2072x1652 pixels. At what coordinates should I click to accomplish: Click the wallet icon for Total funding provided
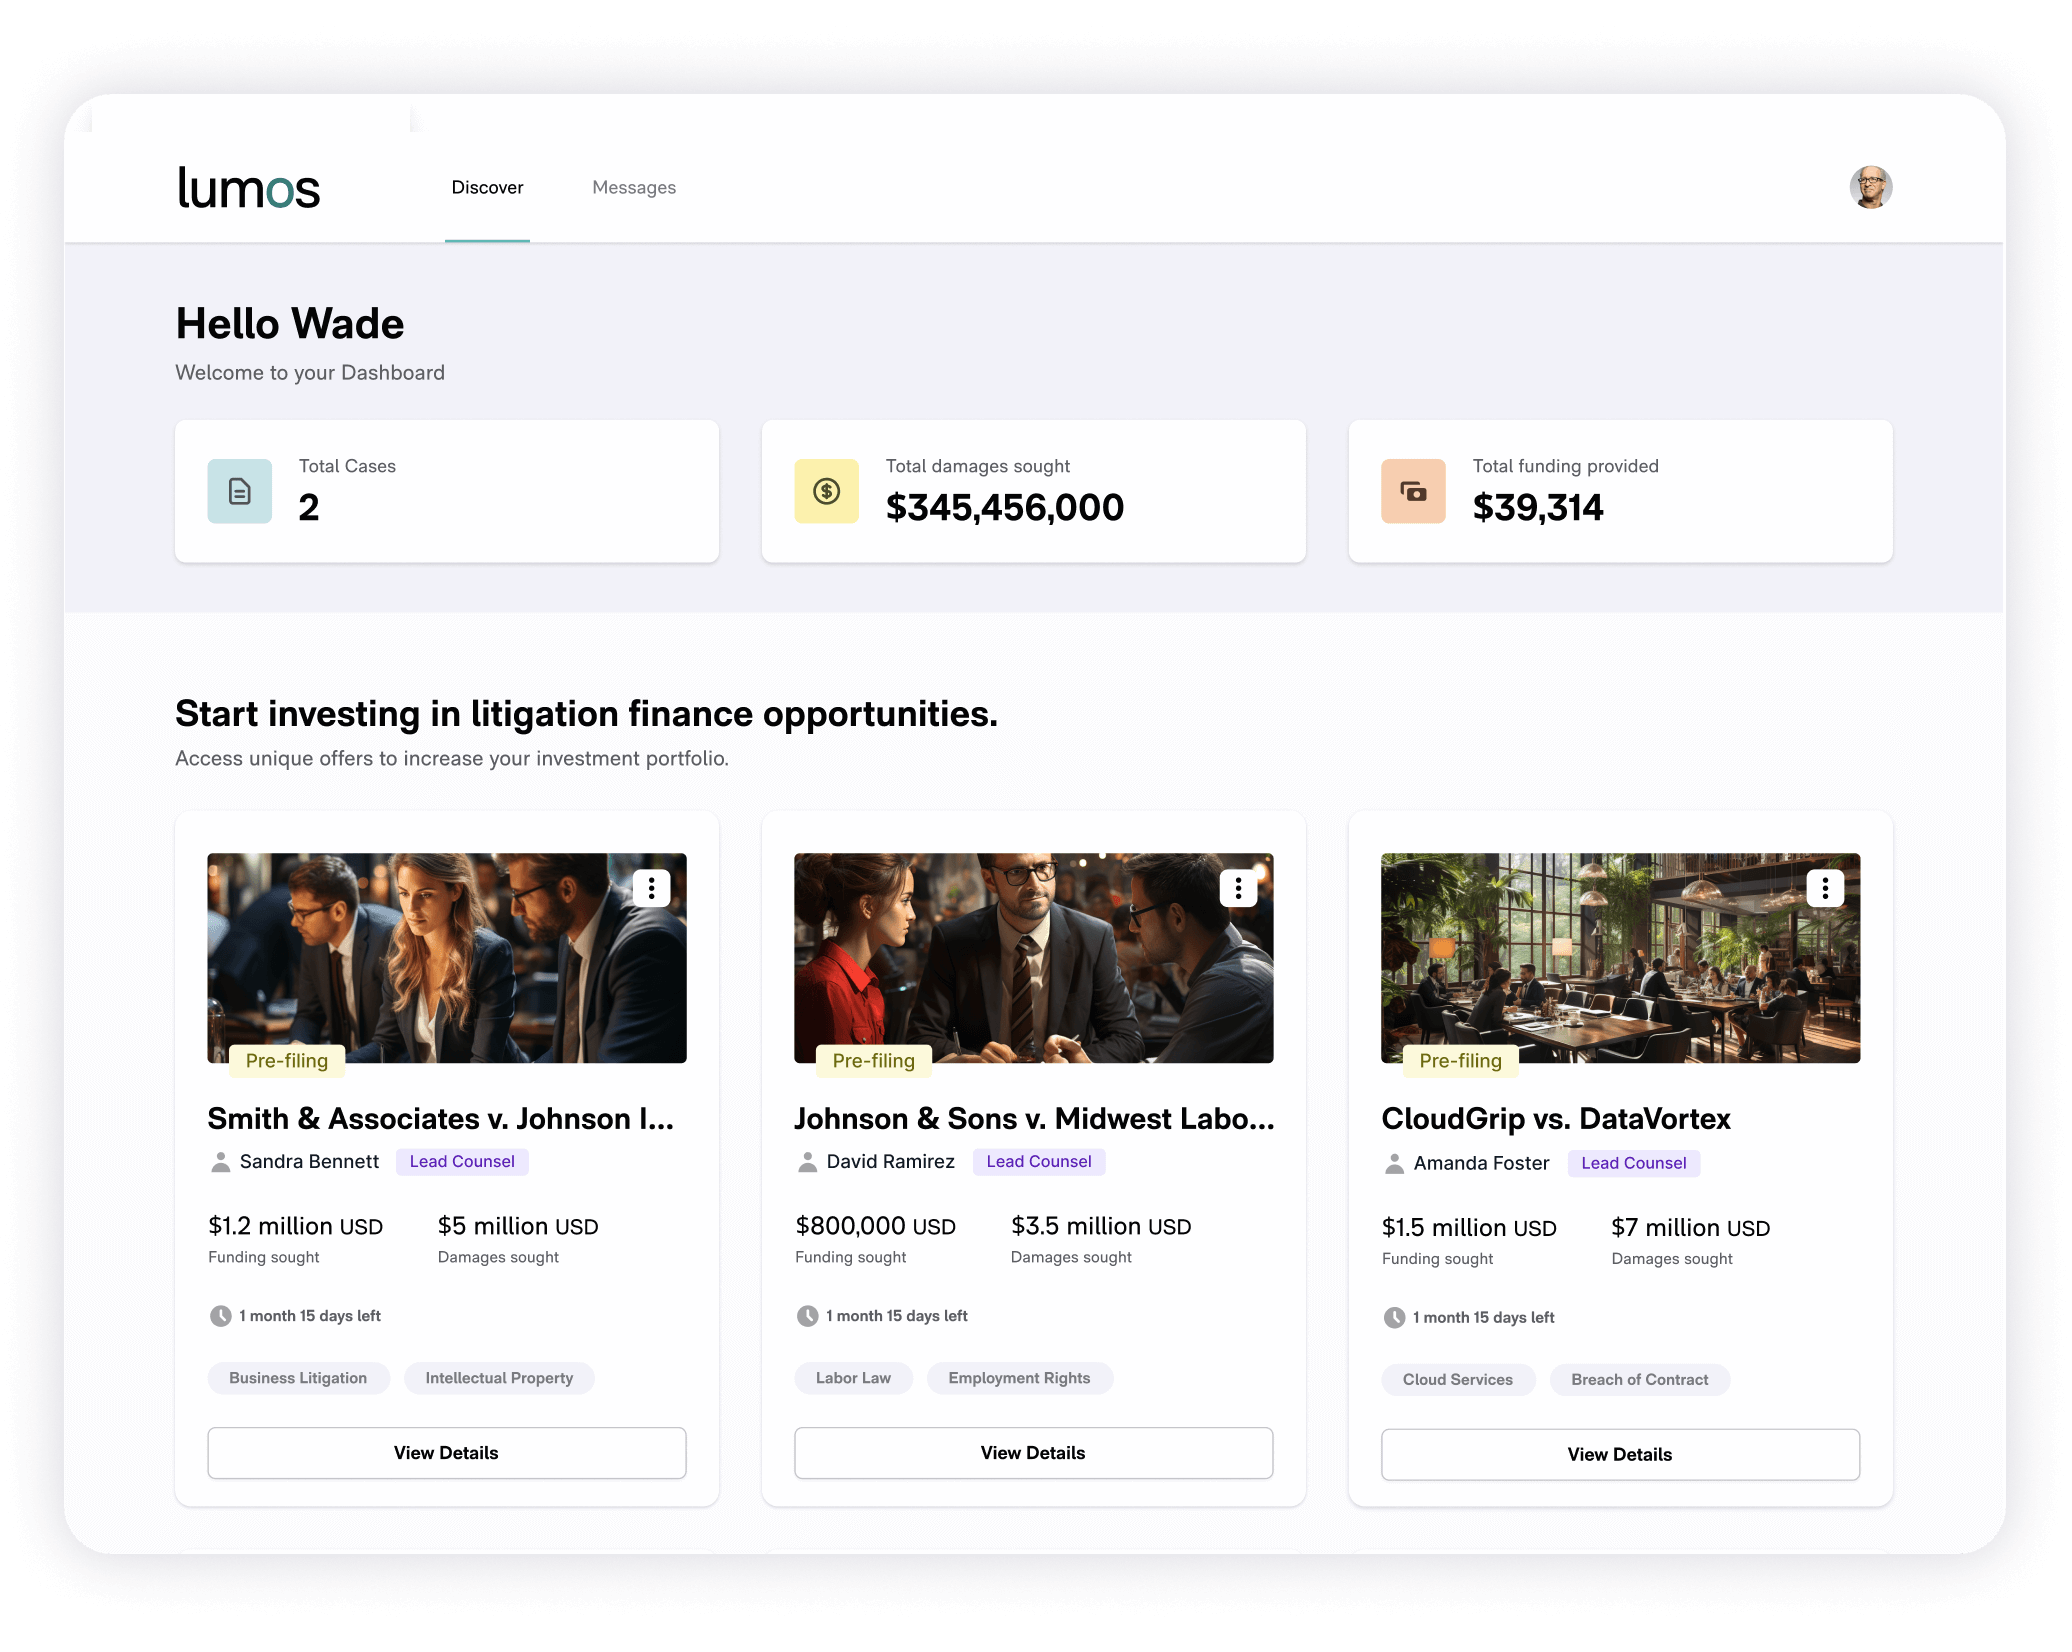(x=1412, y=490)
